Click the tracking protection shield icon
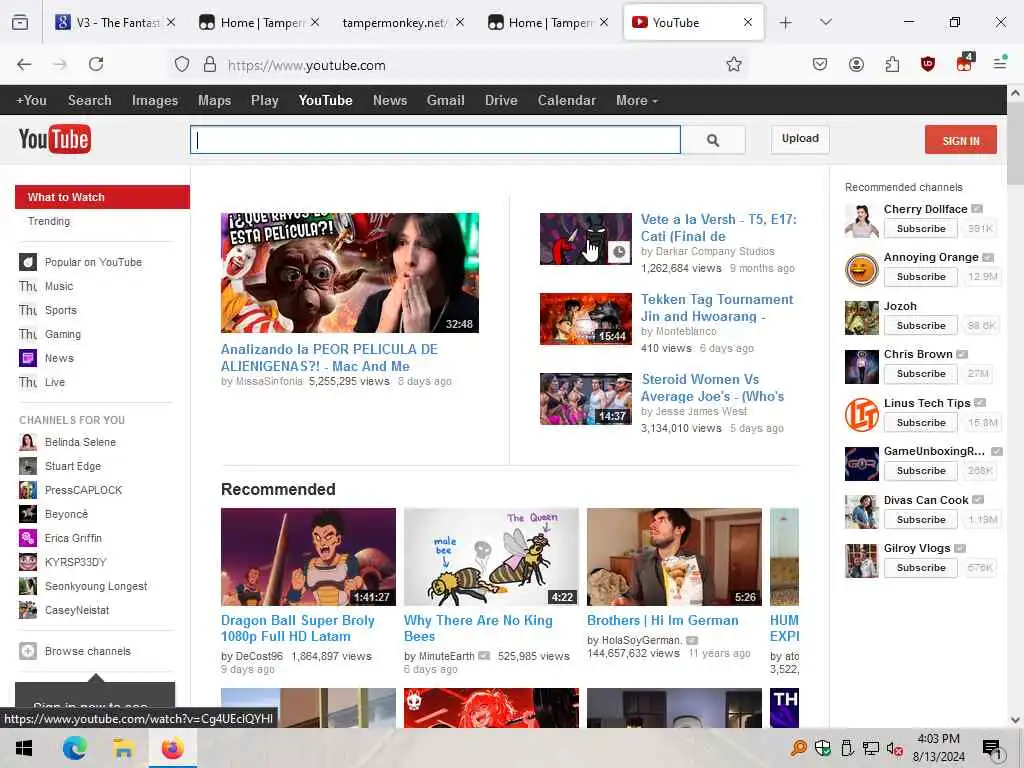The width and height of the screenshot is (1024, 768). 182,64
